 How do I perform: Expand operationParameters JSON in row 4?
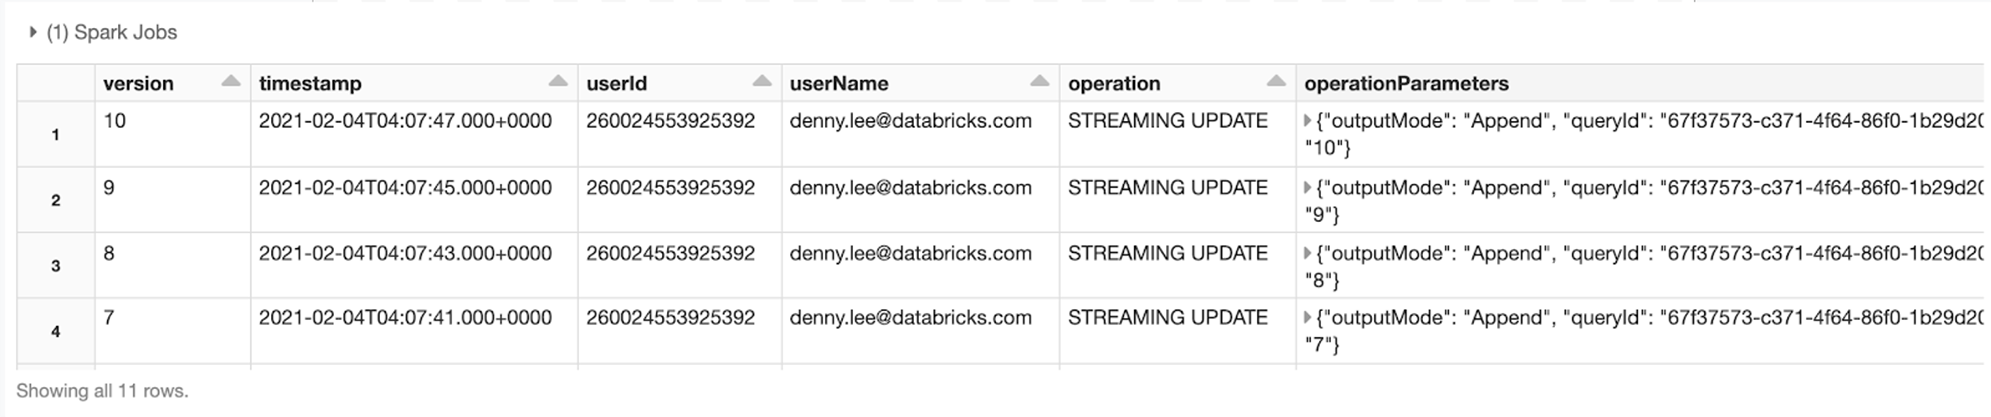click(1308, 318)
